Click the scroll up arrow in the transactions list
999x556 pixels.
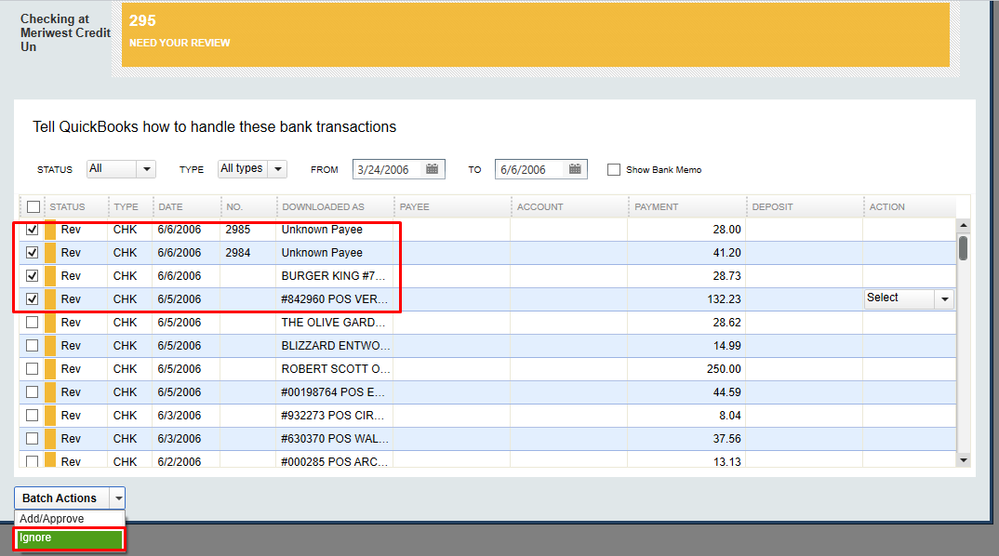tap(963, 227)
